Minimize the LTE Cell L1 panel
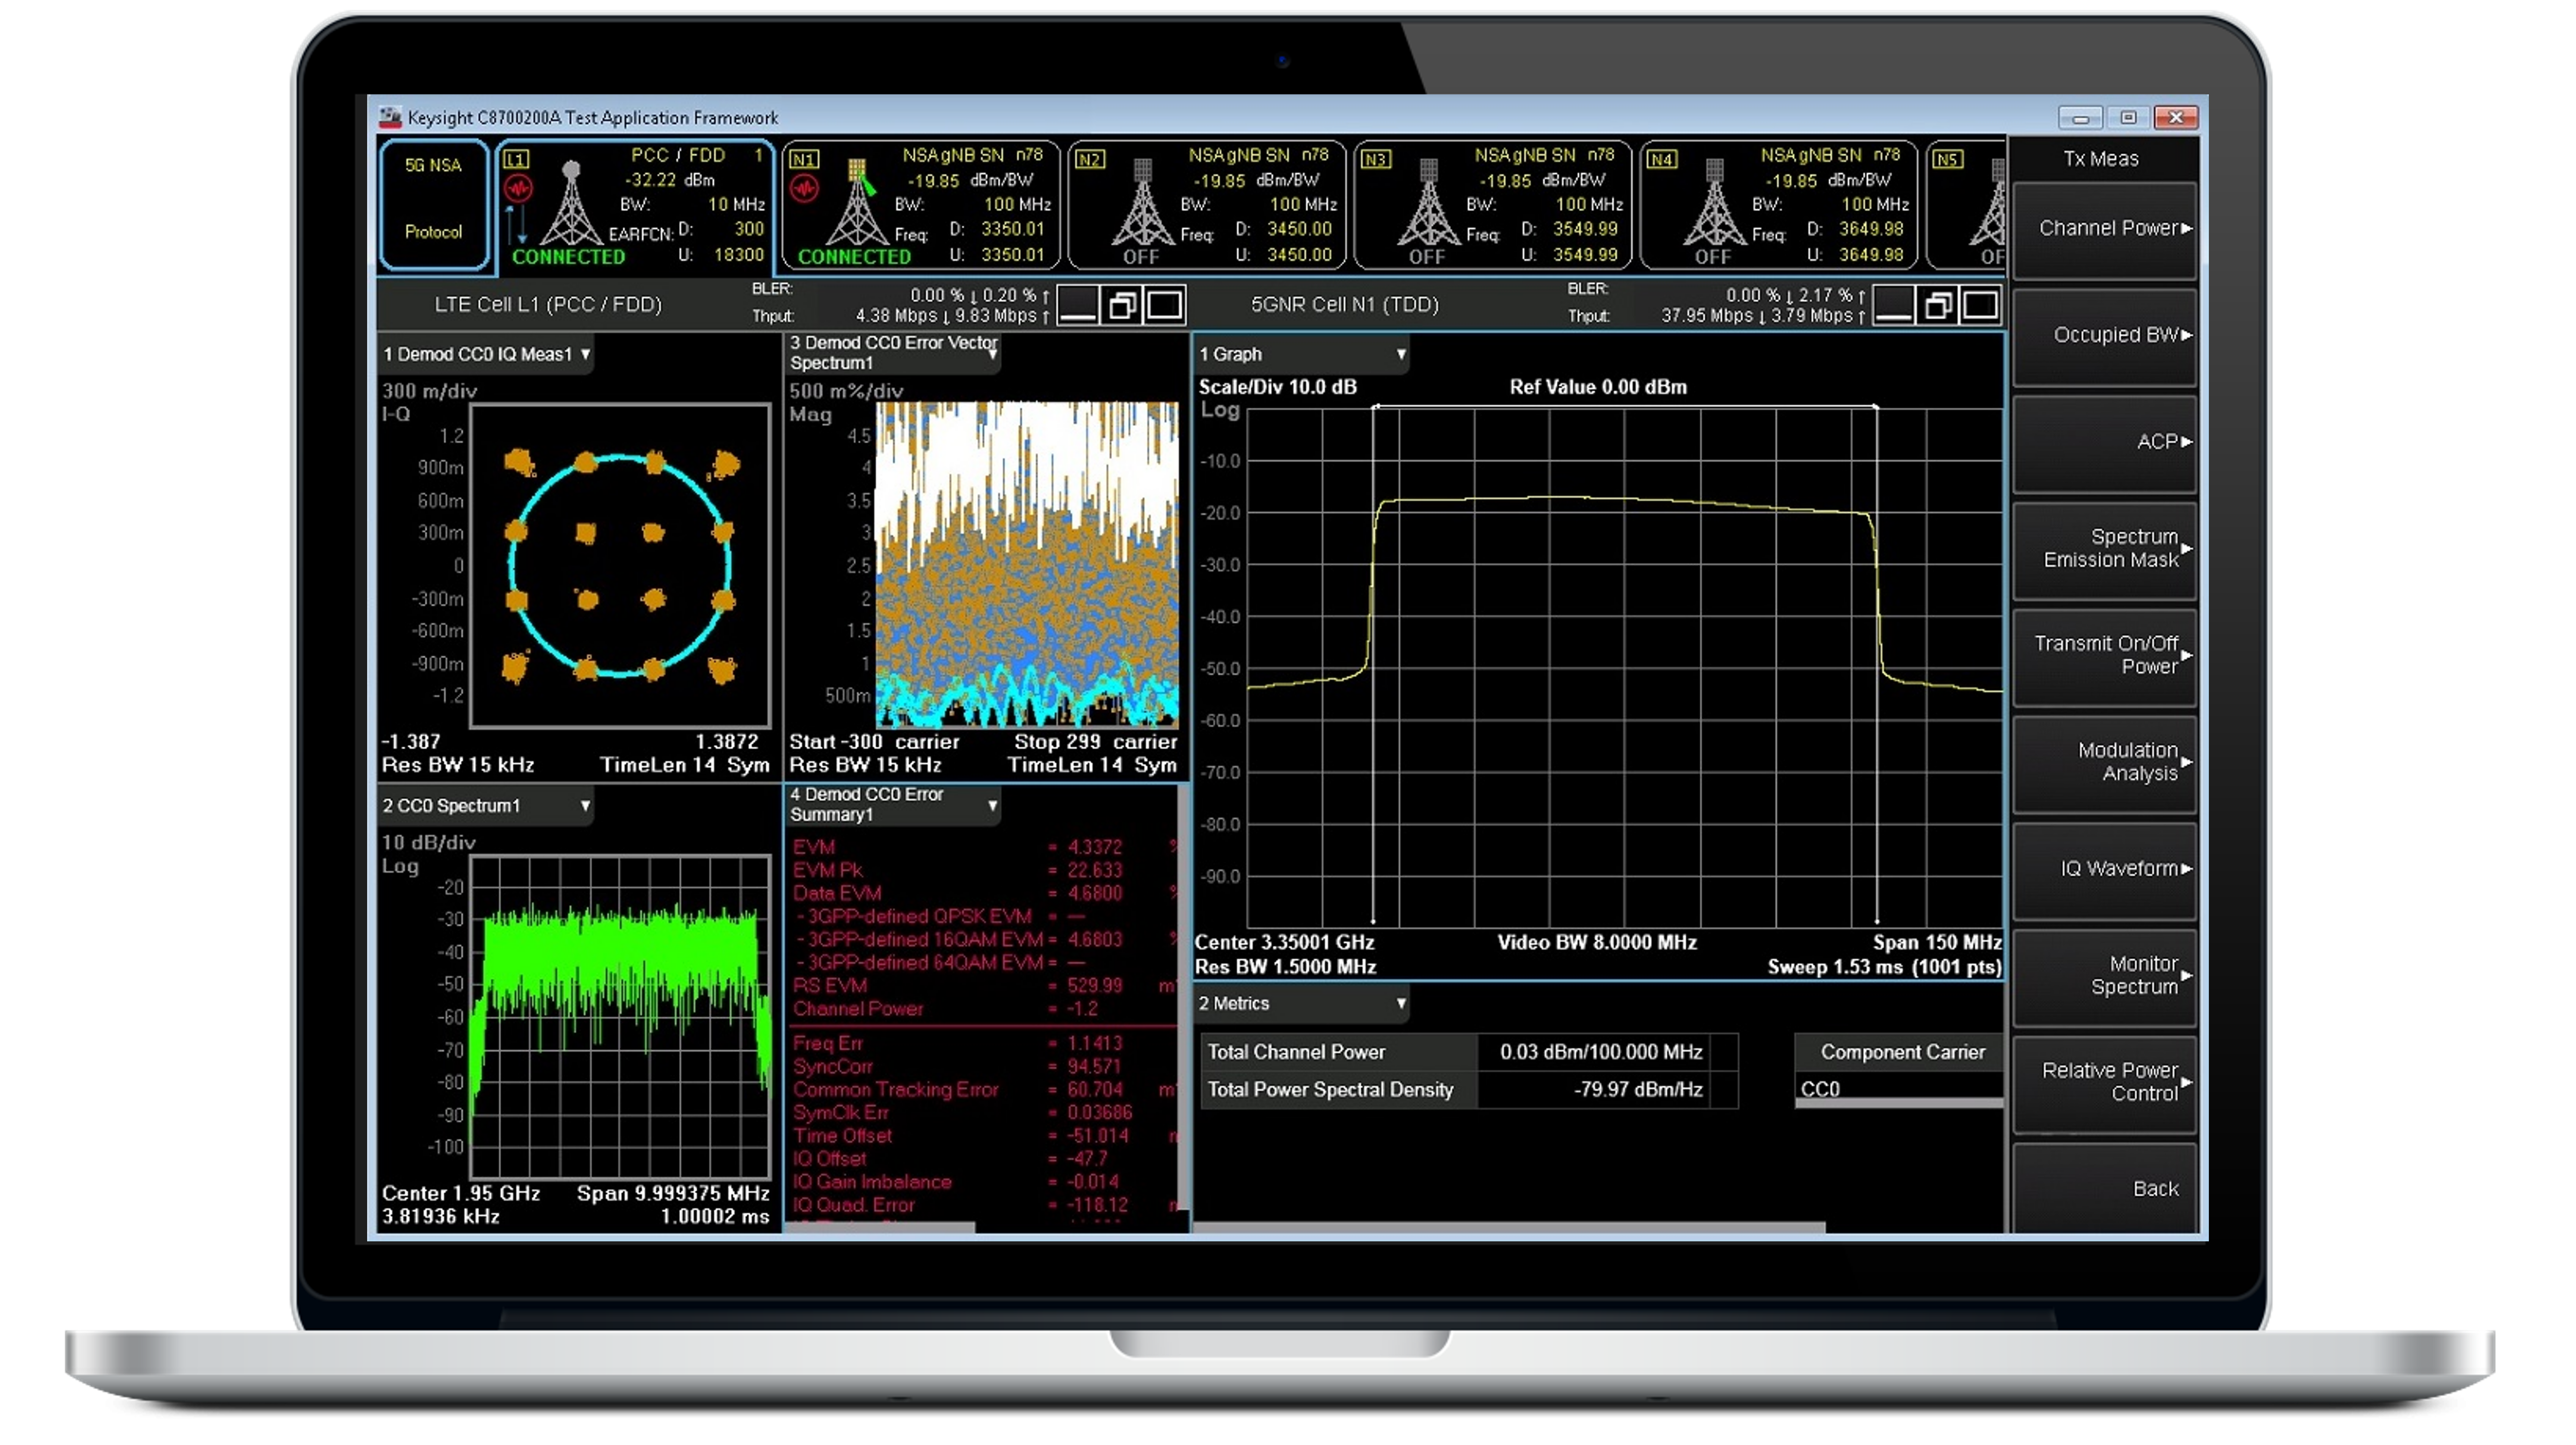The width and height of the screenshot is (2576, 1445). point(1078,305)
